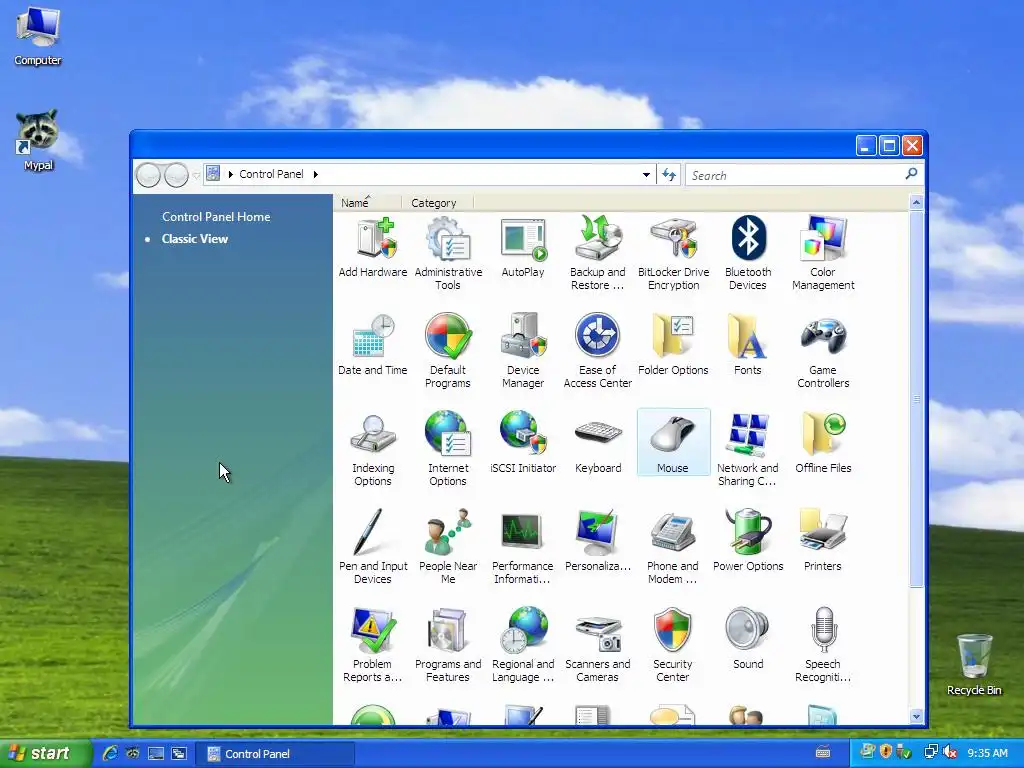Click the Search input box
The image size is (1024, 768).
(x=793, y=175)
